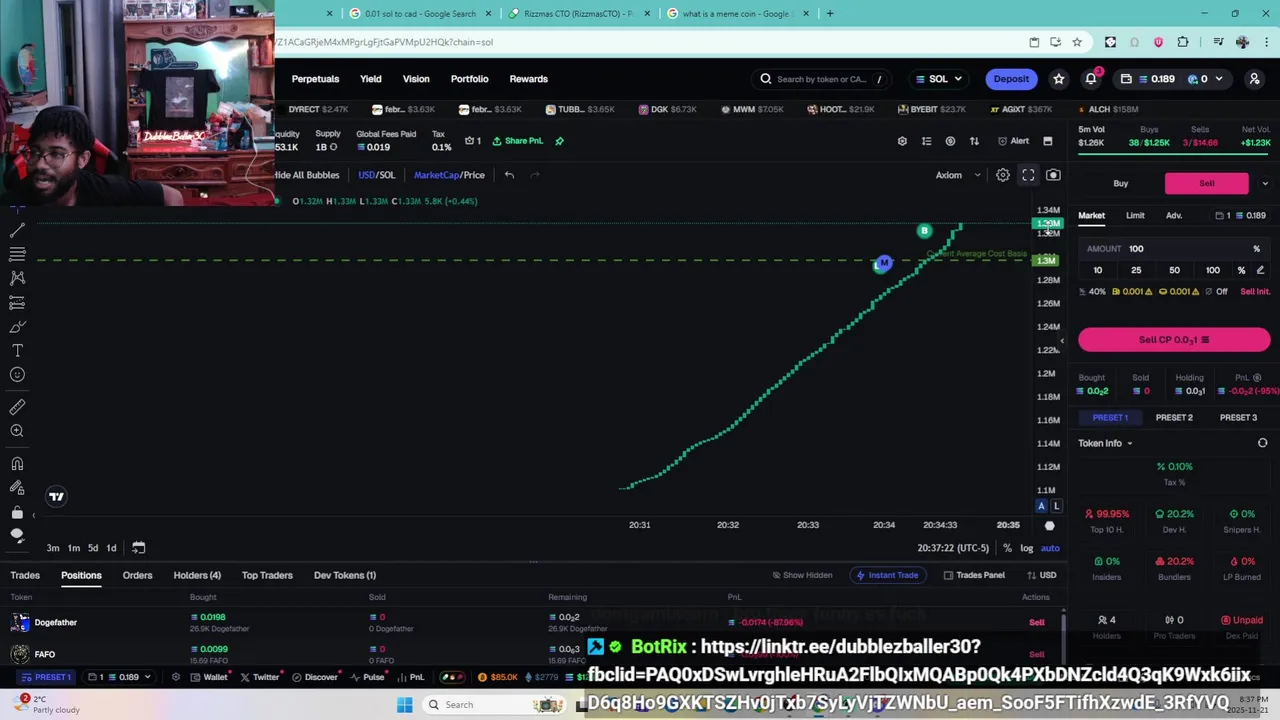Viewport: 1280px width, 720px height.
Task: Select the magnet mode tool
Action: coord(17,464)
